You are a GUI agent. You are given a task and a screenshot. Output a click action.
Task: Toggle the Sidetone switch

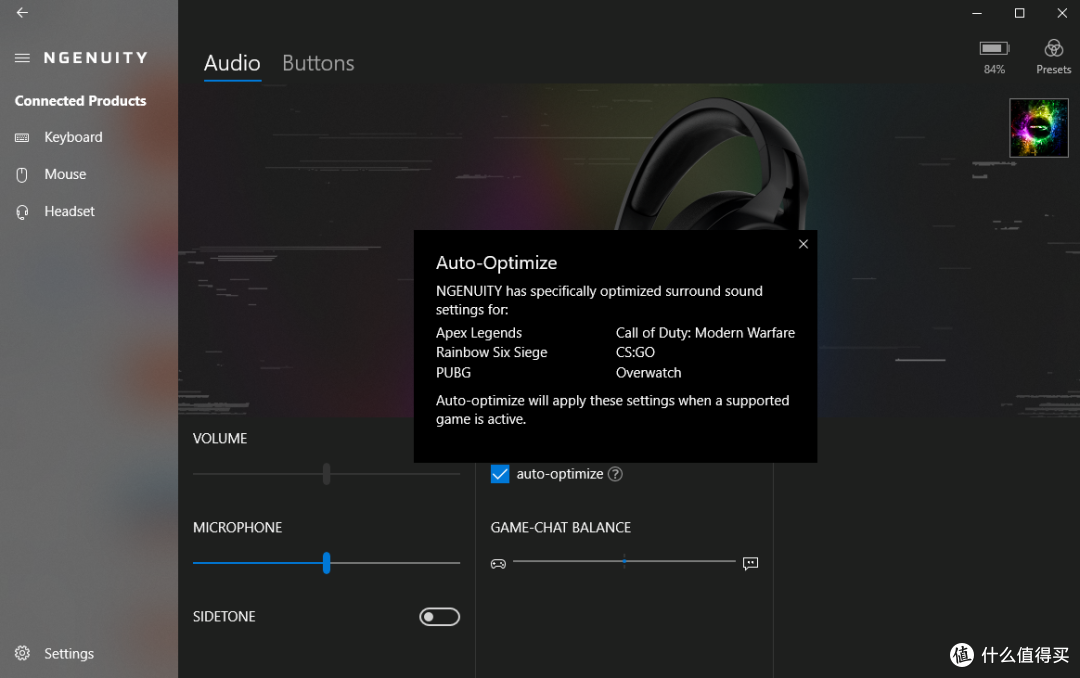pyautogui.click(x=439, y=617)
